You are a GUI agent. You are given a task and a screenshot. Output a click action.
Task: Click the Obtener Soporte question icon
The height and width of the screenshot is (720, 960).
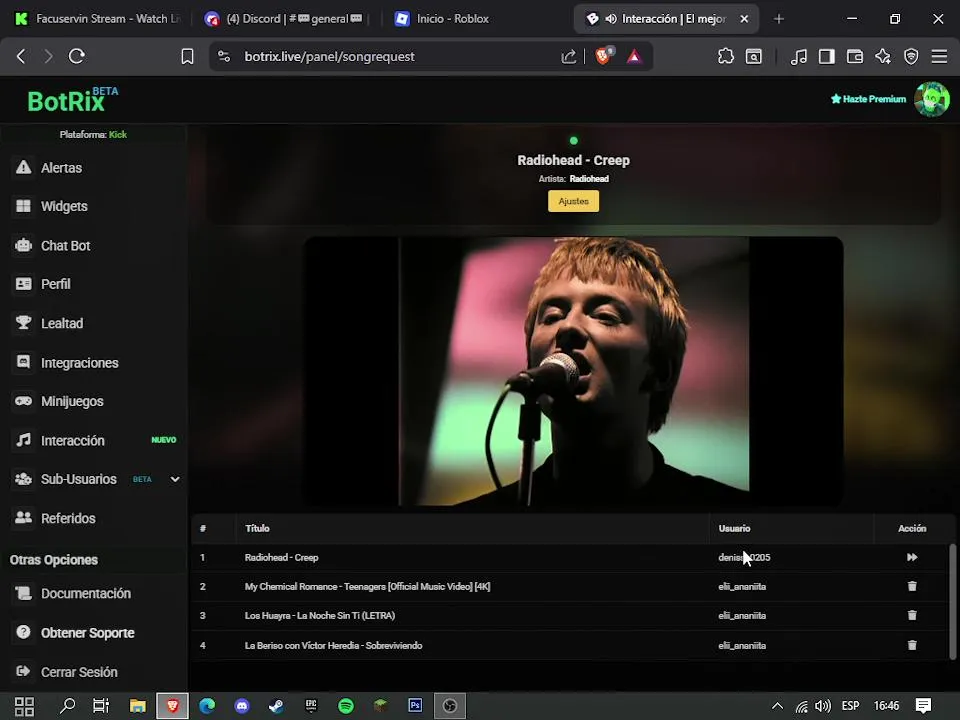(23, 632)
